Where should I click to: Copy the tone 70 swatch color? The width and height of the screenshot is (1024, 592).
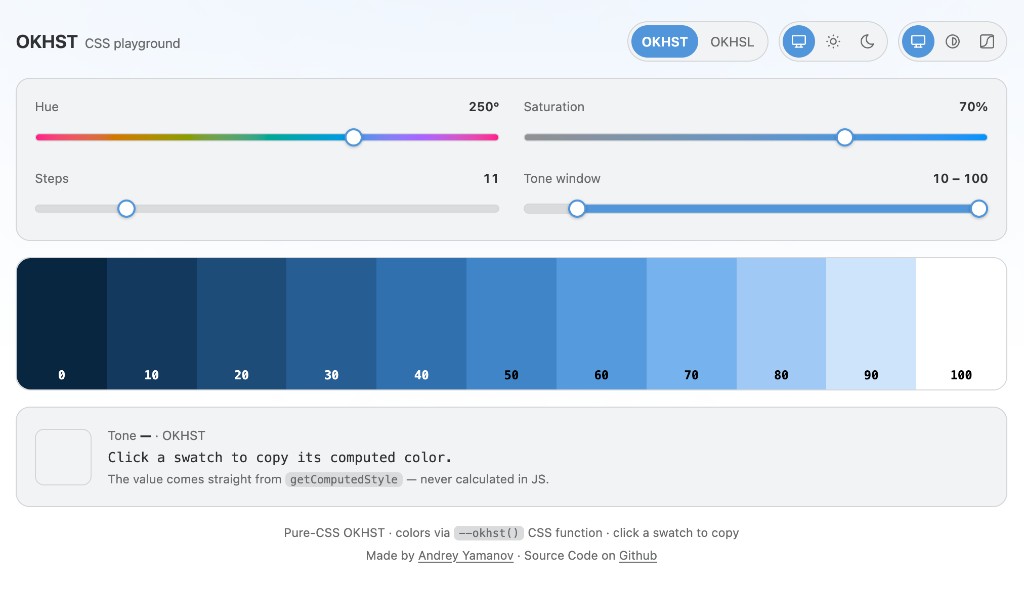[692, 323]
